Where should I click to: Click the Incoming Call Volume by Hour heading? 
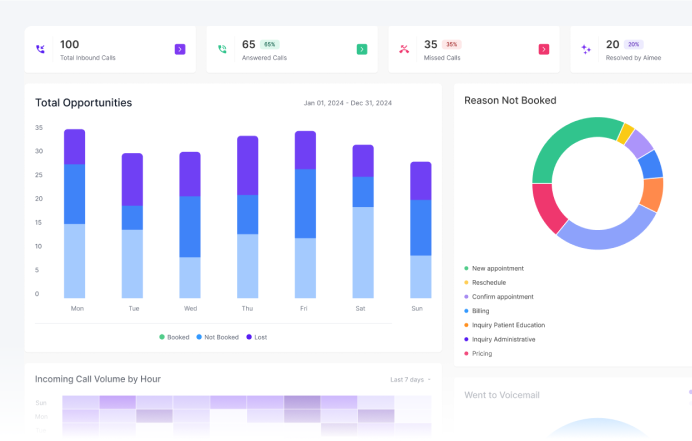98,379
